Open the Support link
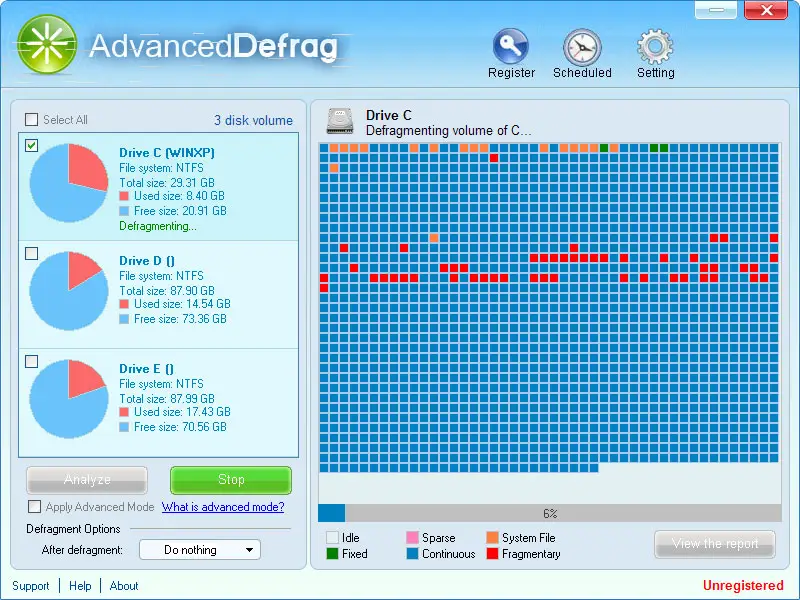The image size is (800, 600). pyautogui.click(x=31, y=586)
